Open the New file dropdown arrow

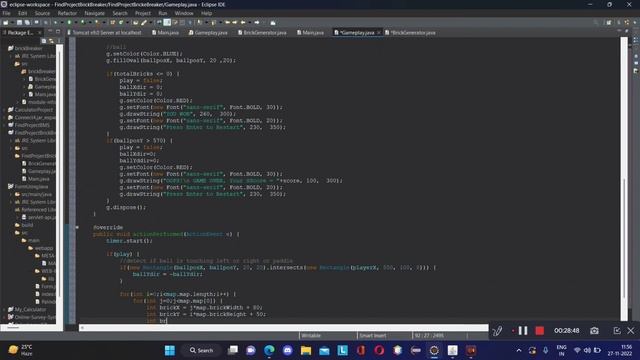12,22
